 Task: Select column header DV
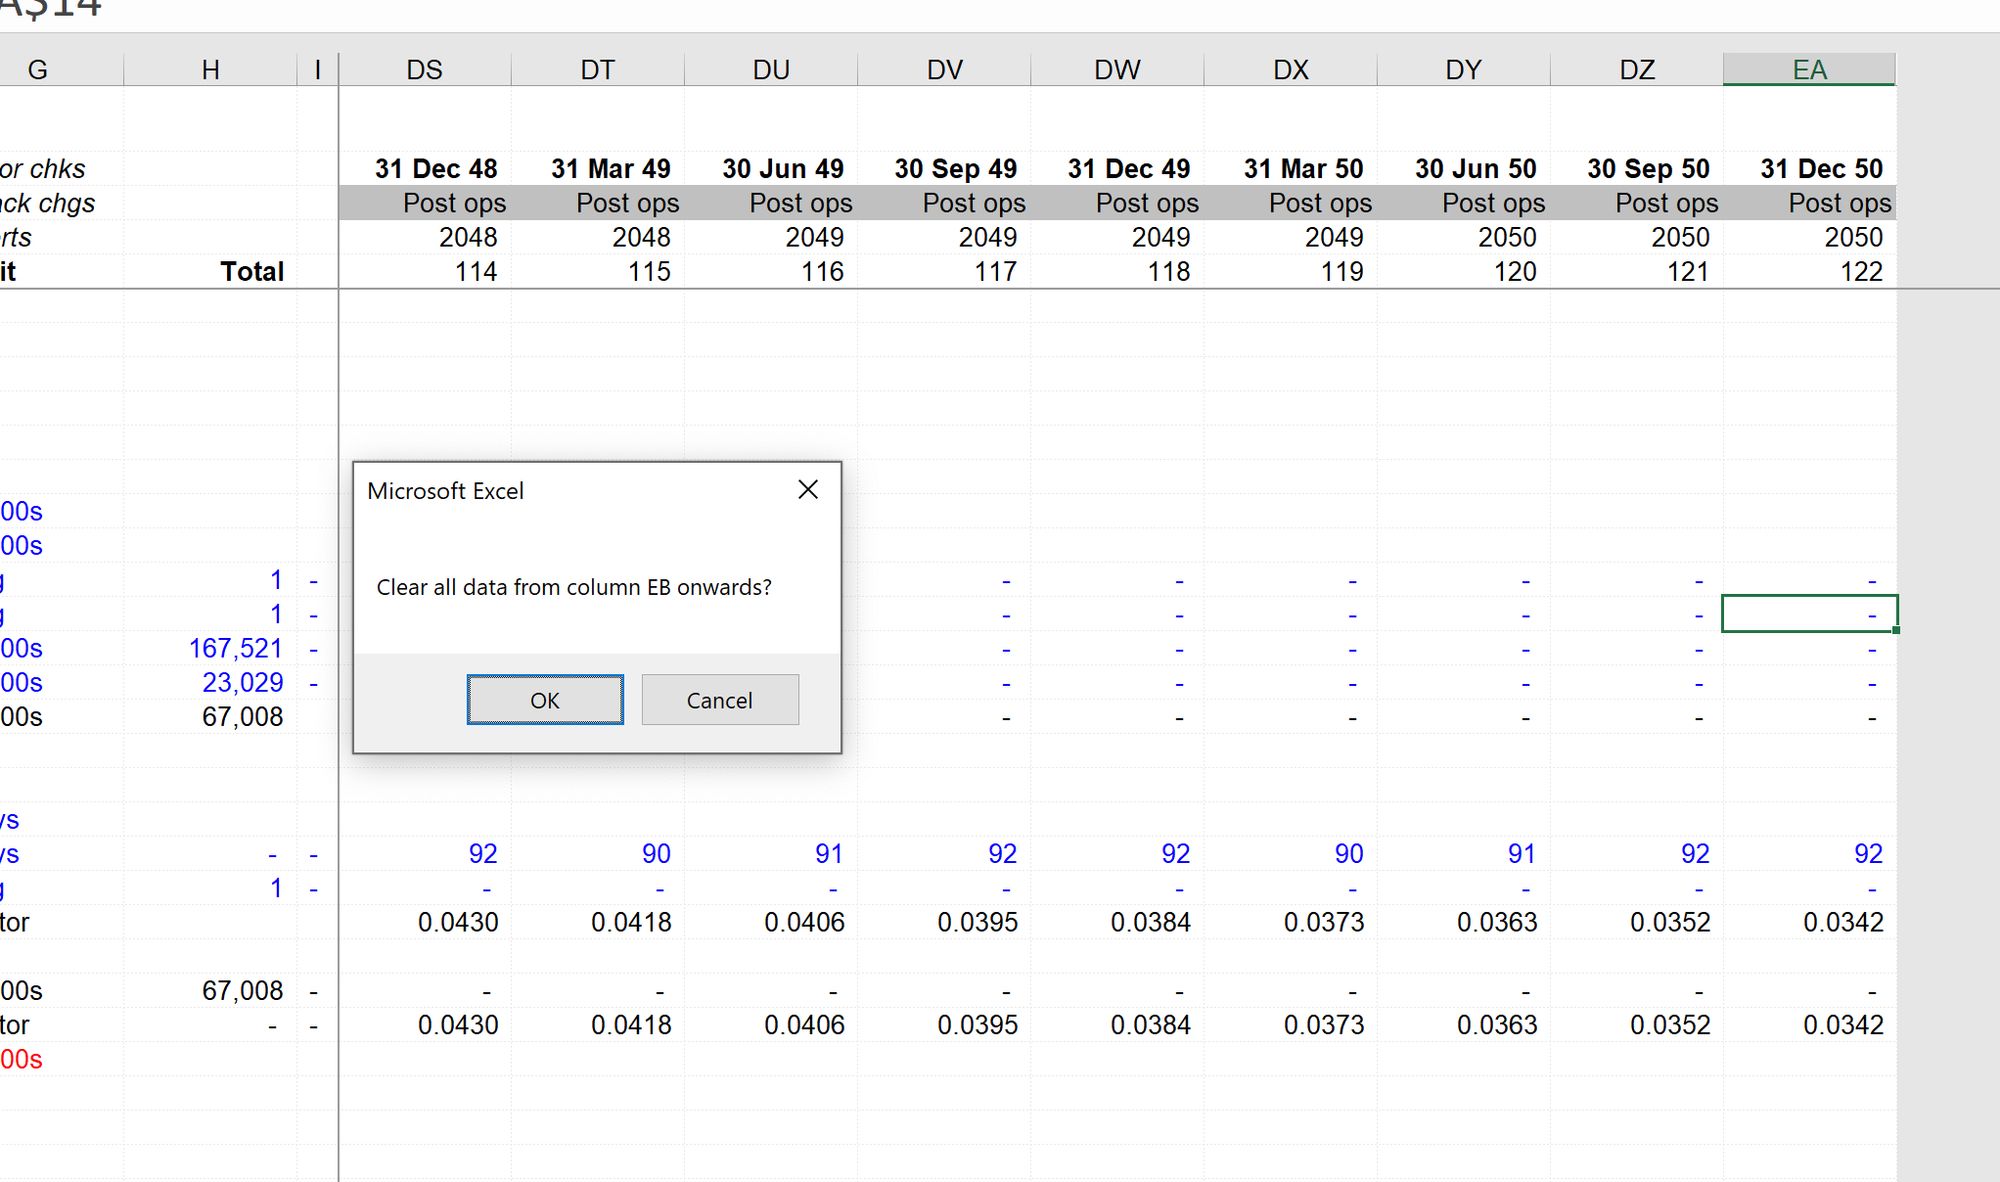pos(944,70)
